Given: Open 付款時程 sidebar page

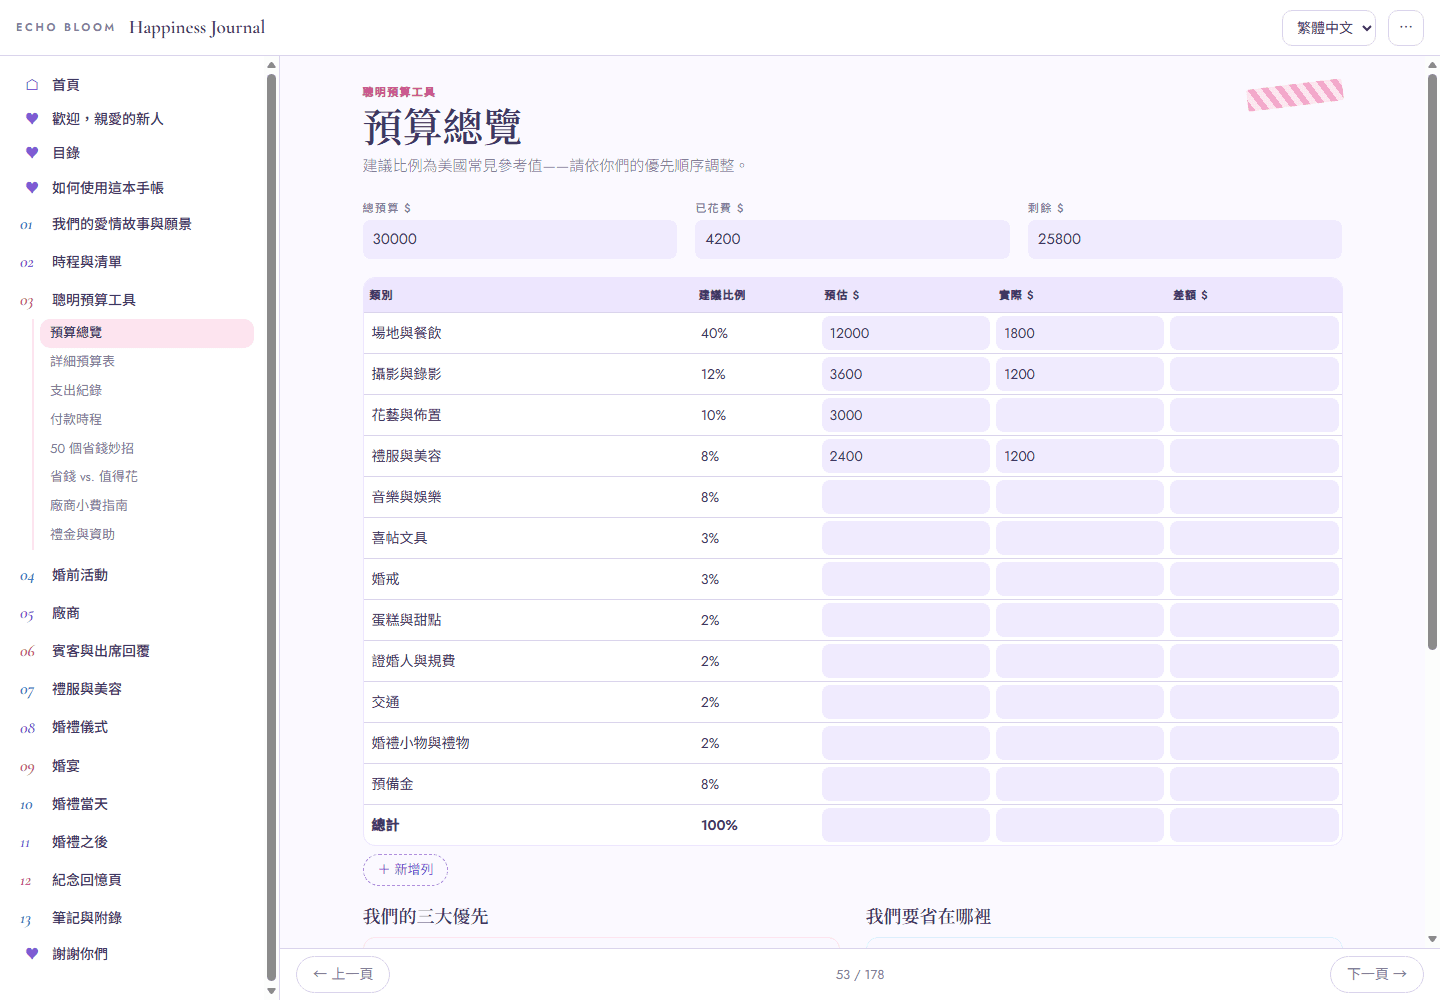Looking at the screenshot, I should [x=147, y=419].
